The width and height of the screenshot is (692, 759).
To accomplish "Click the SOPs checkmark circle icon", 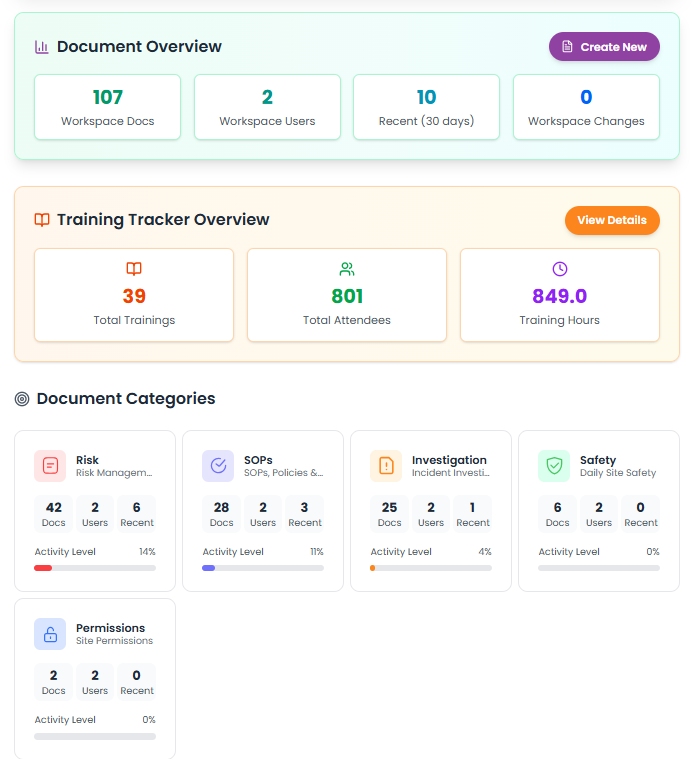I will coord(218,466).
